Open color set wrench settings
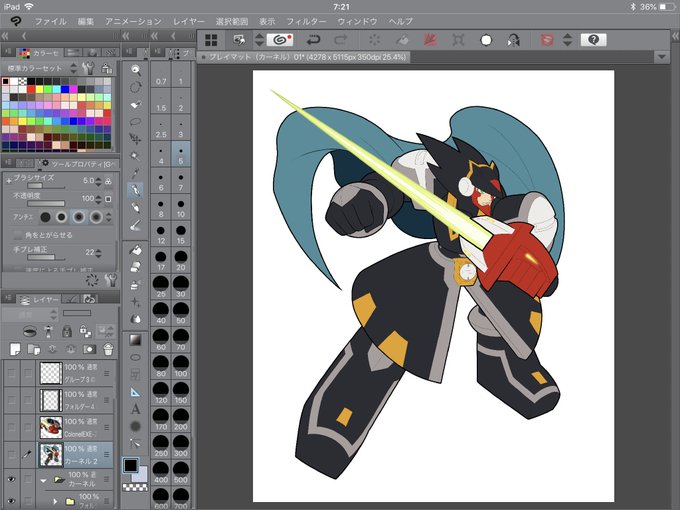Image resolution: width=680 pixels, height=510 pixels. point(88,68)
